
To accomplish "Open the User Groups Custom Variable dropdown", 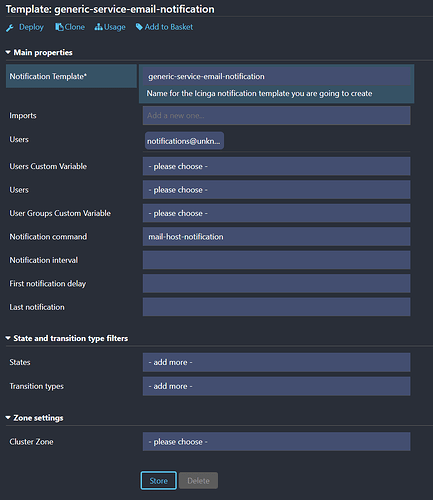I will 276,213.
